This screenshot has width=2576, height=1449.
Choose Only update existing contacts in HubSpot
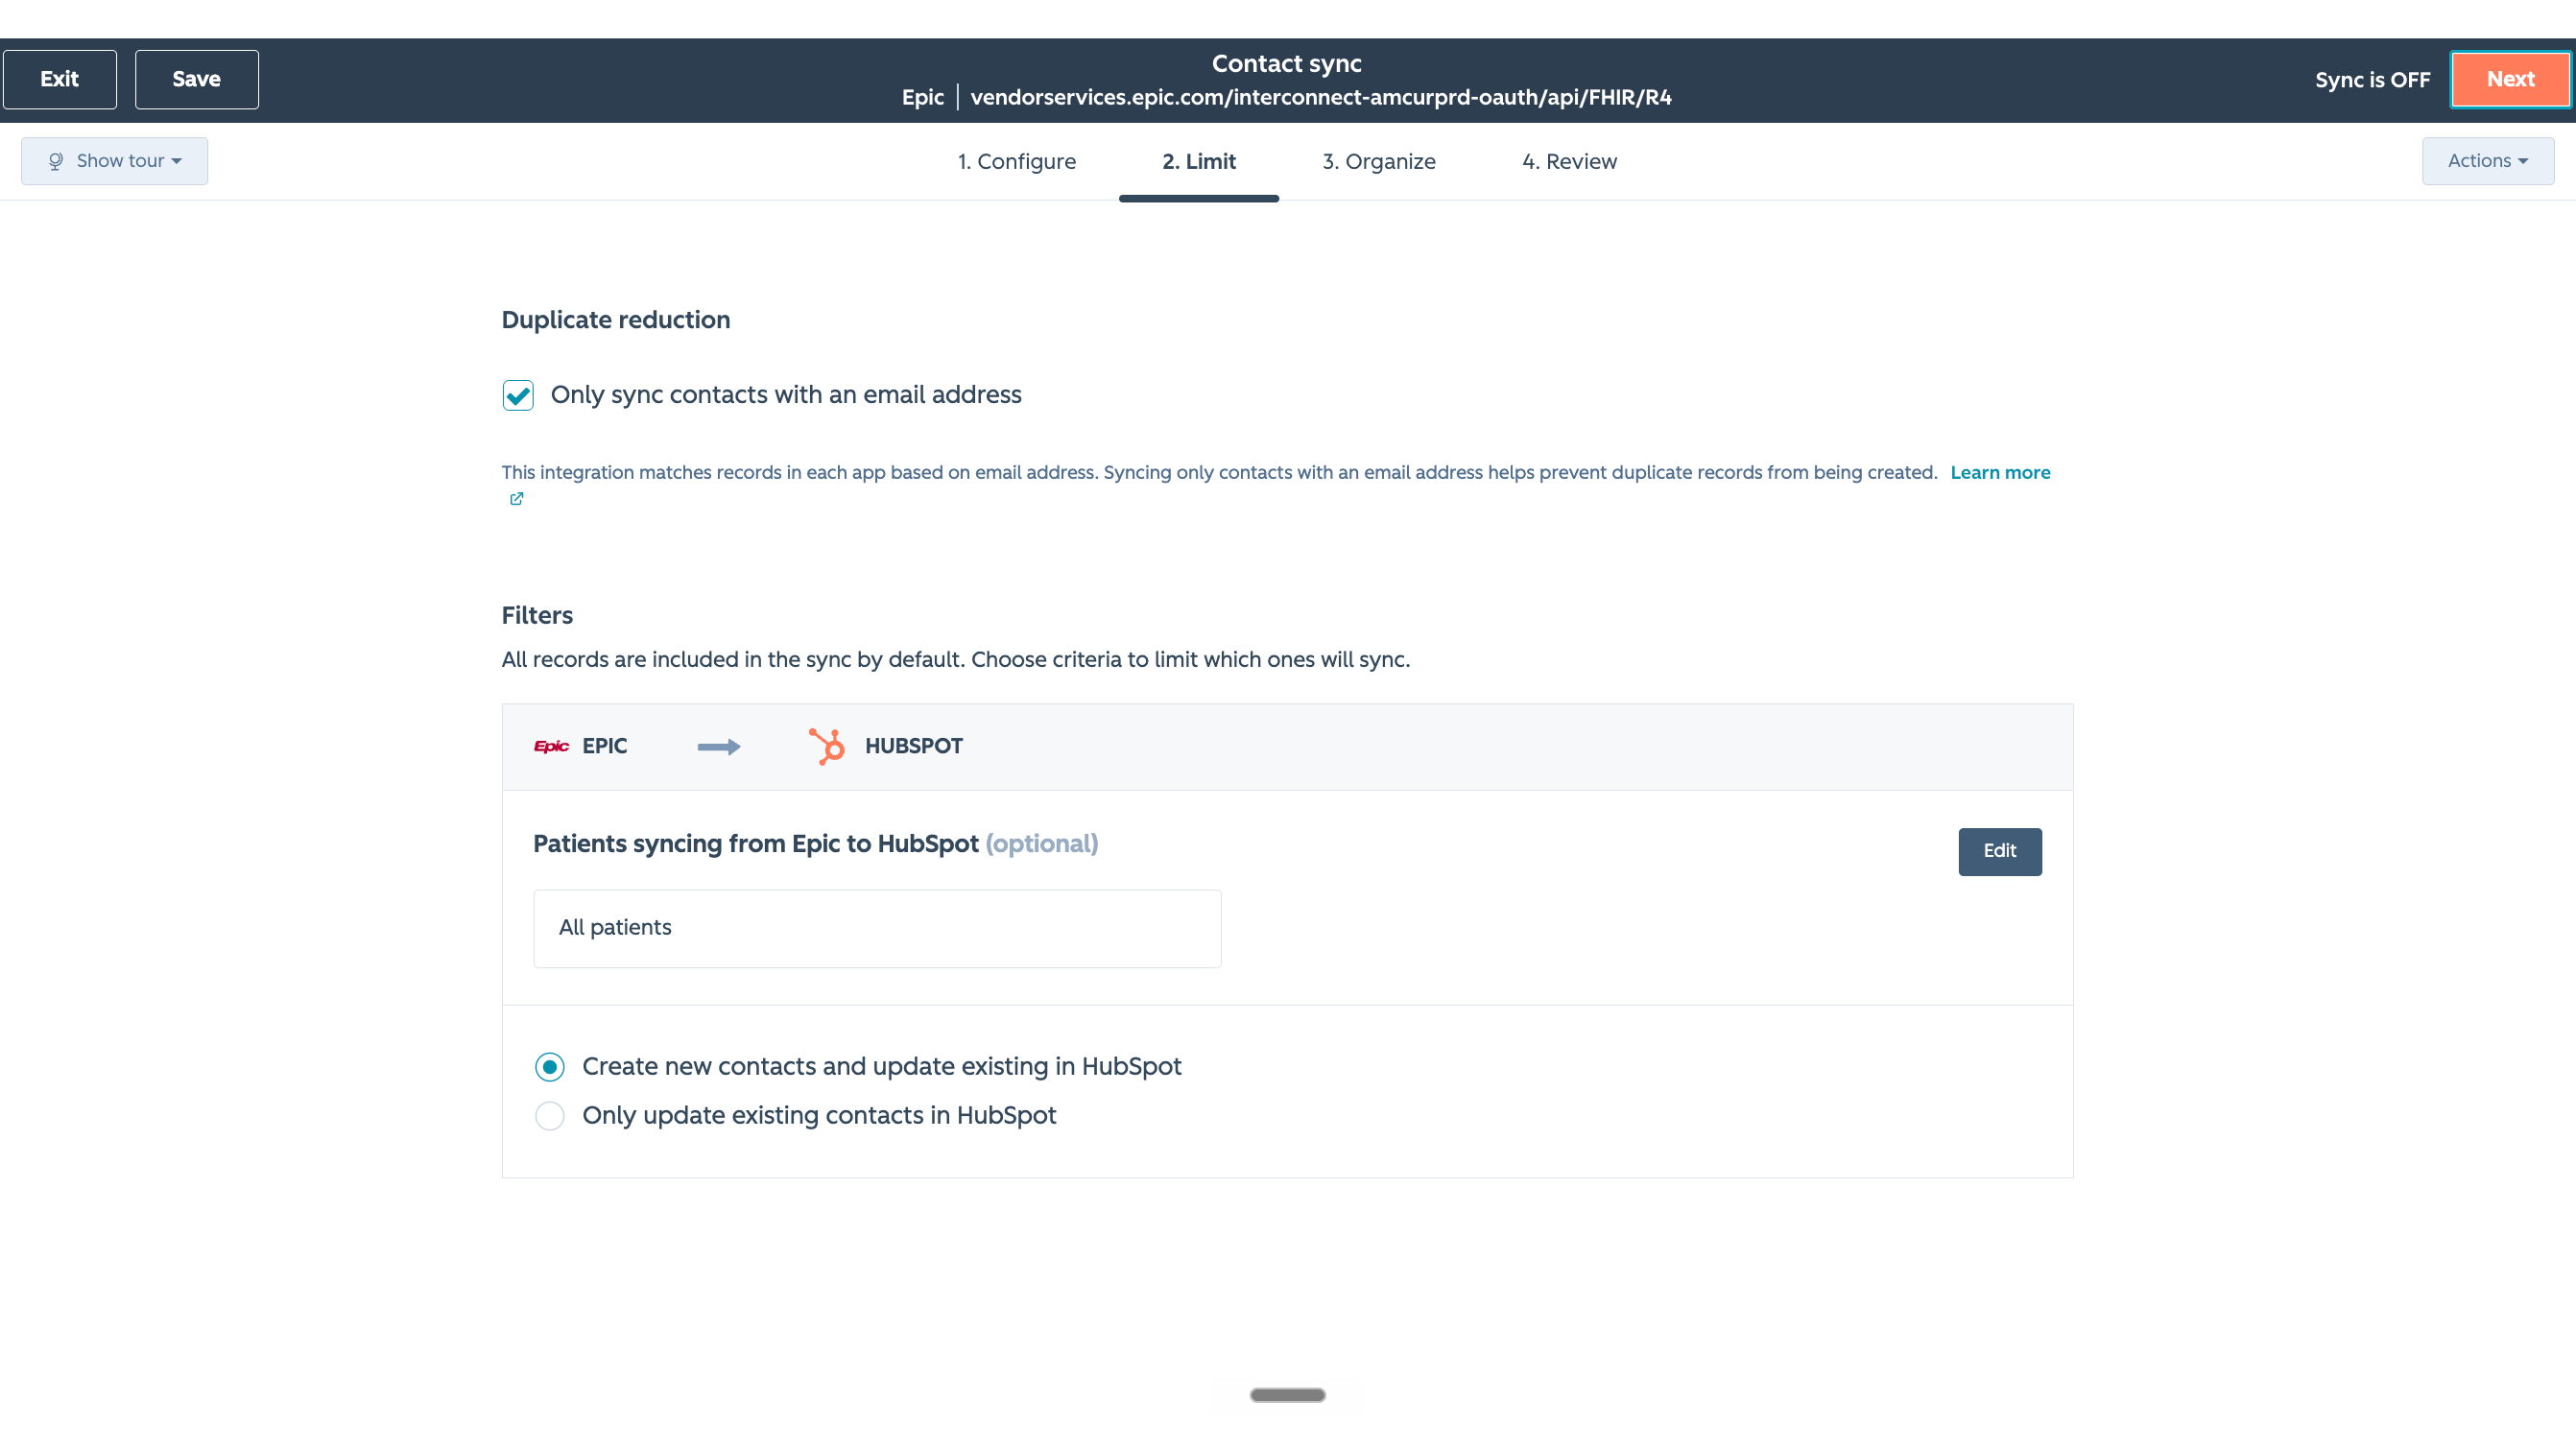pos(550,1116)
